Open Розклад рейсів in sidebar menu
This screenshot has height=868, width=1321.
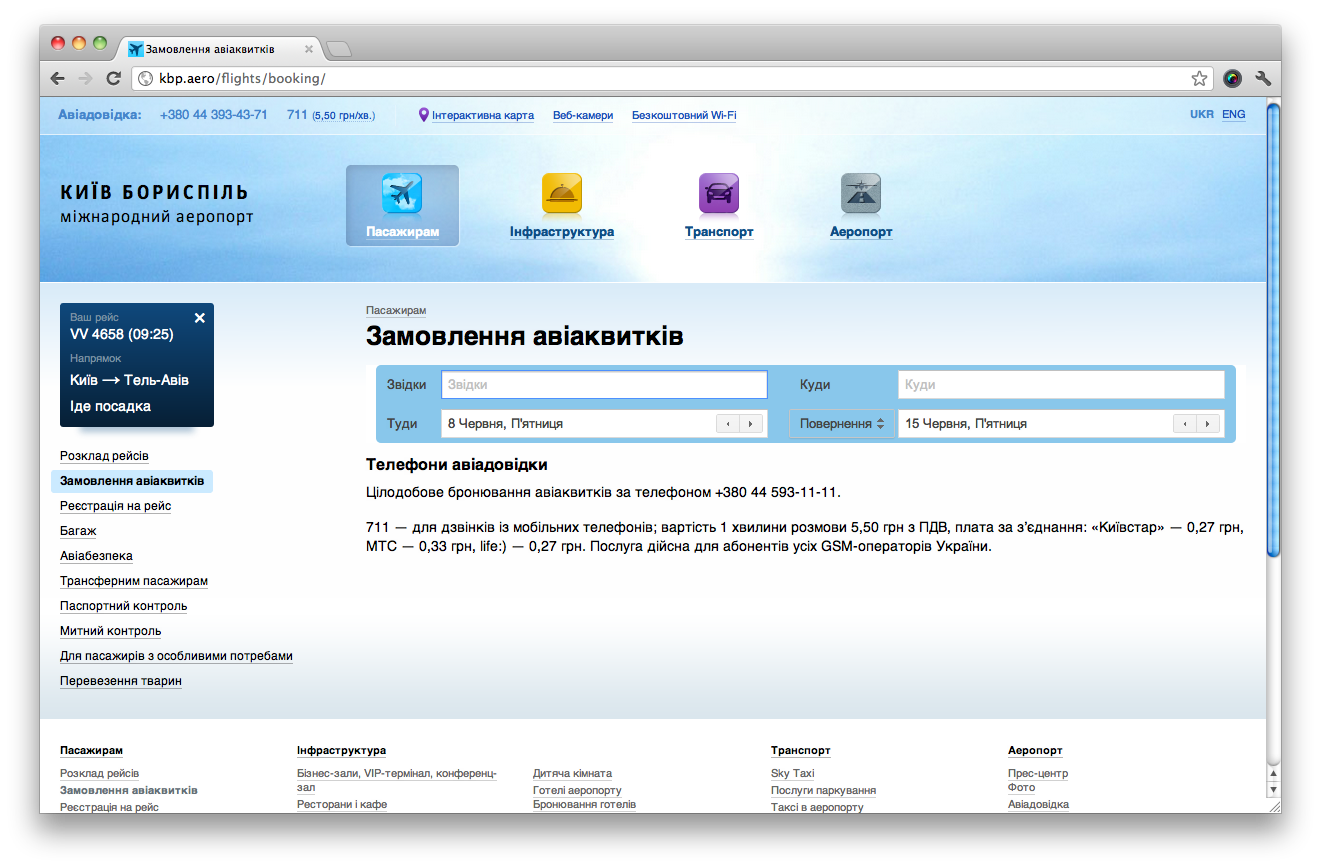104,456
